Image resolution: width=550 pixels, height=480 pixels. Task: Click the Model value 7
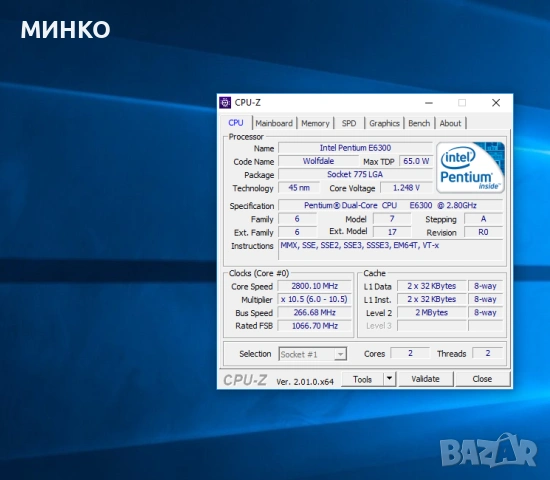(x=392, y=219)
